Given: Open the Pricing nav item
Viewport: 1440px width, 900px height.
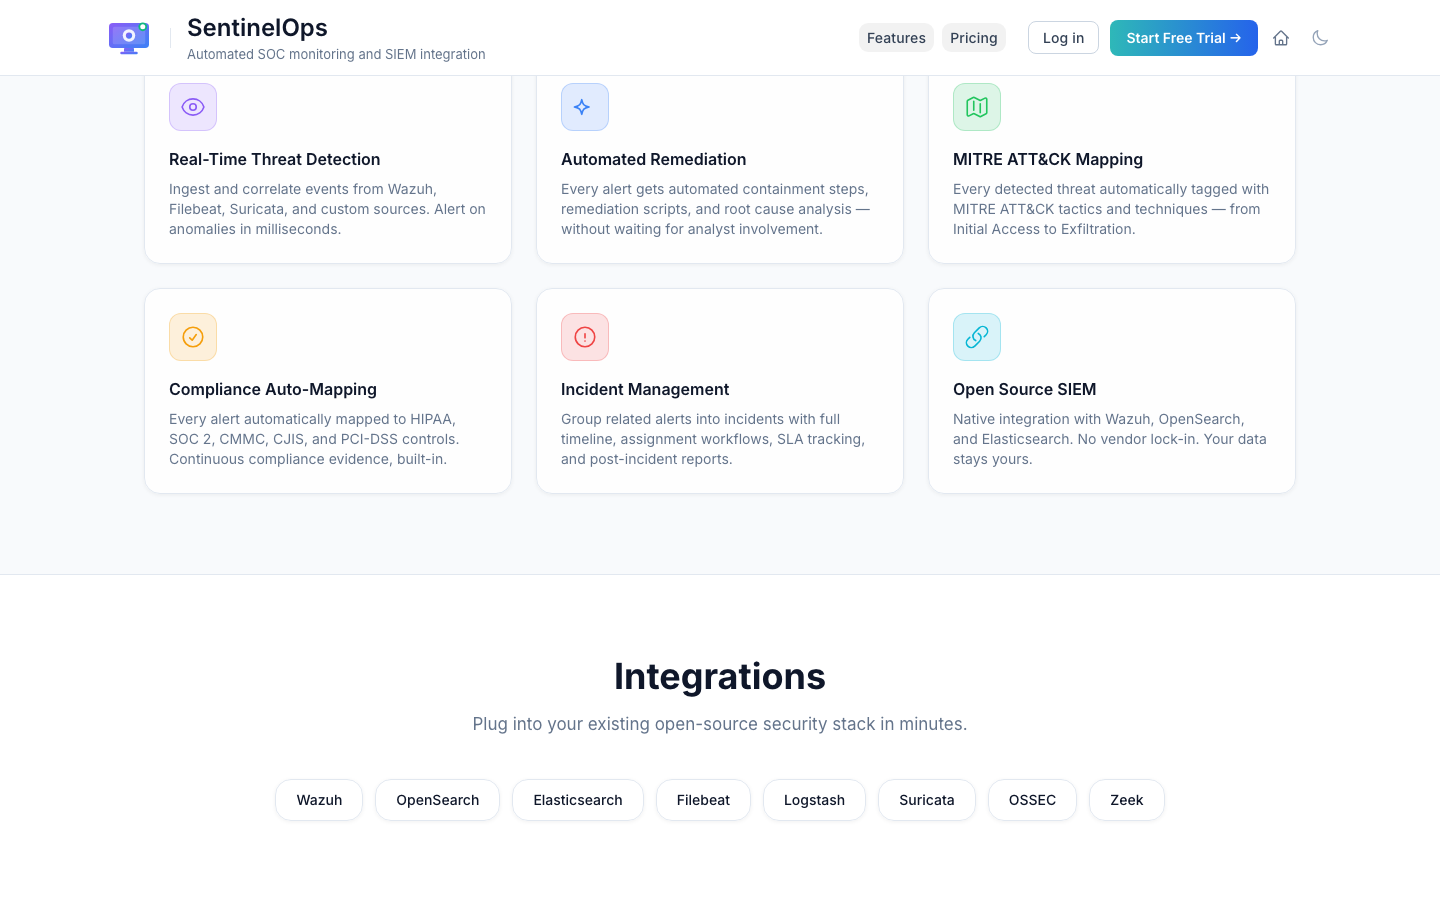Looking at the screenshot, I should 974,38.
